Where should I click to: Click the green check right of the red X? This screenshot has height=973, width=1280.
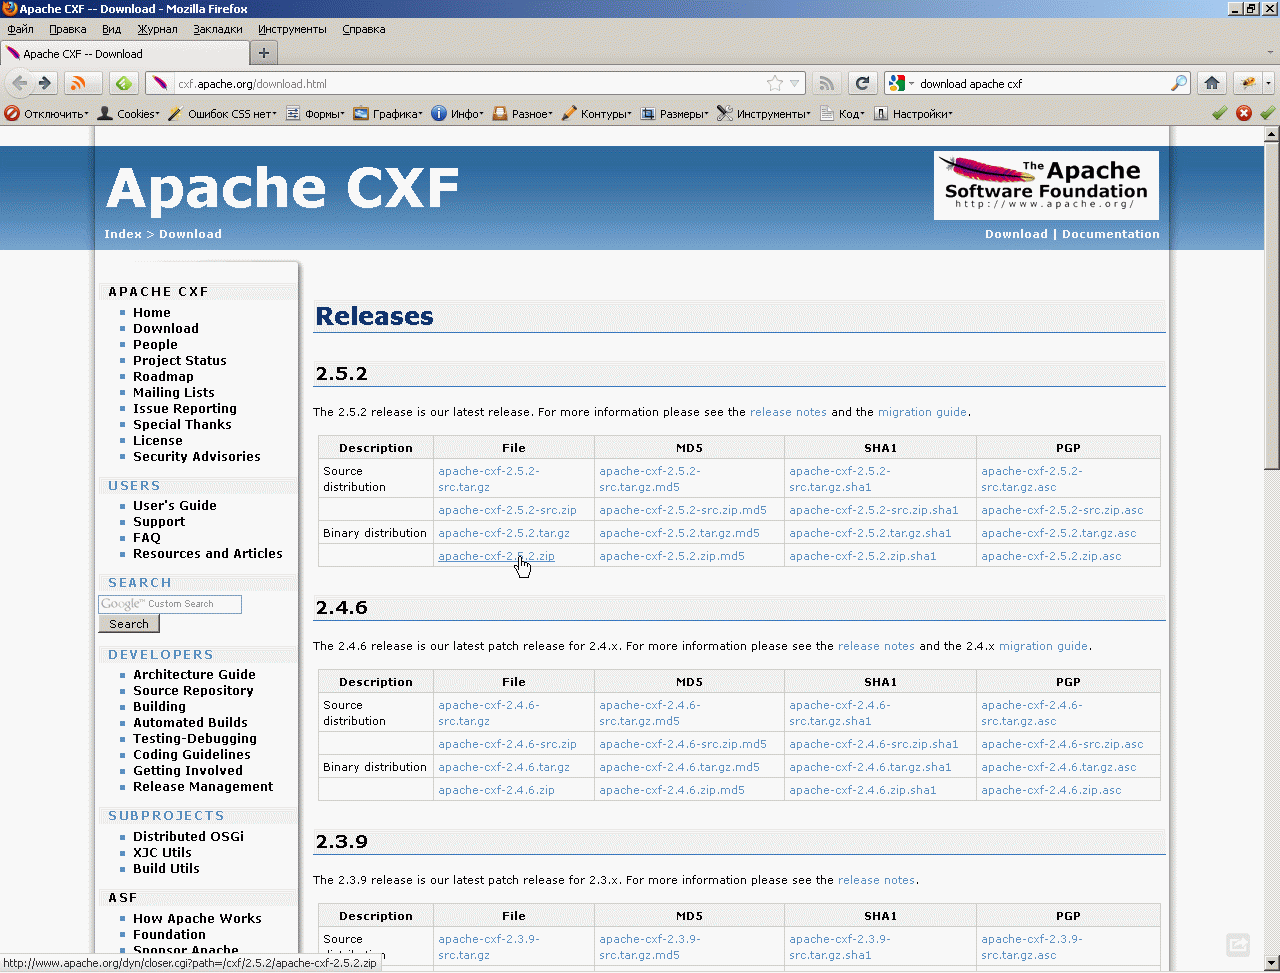tap(1268, 113)
